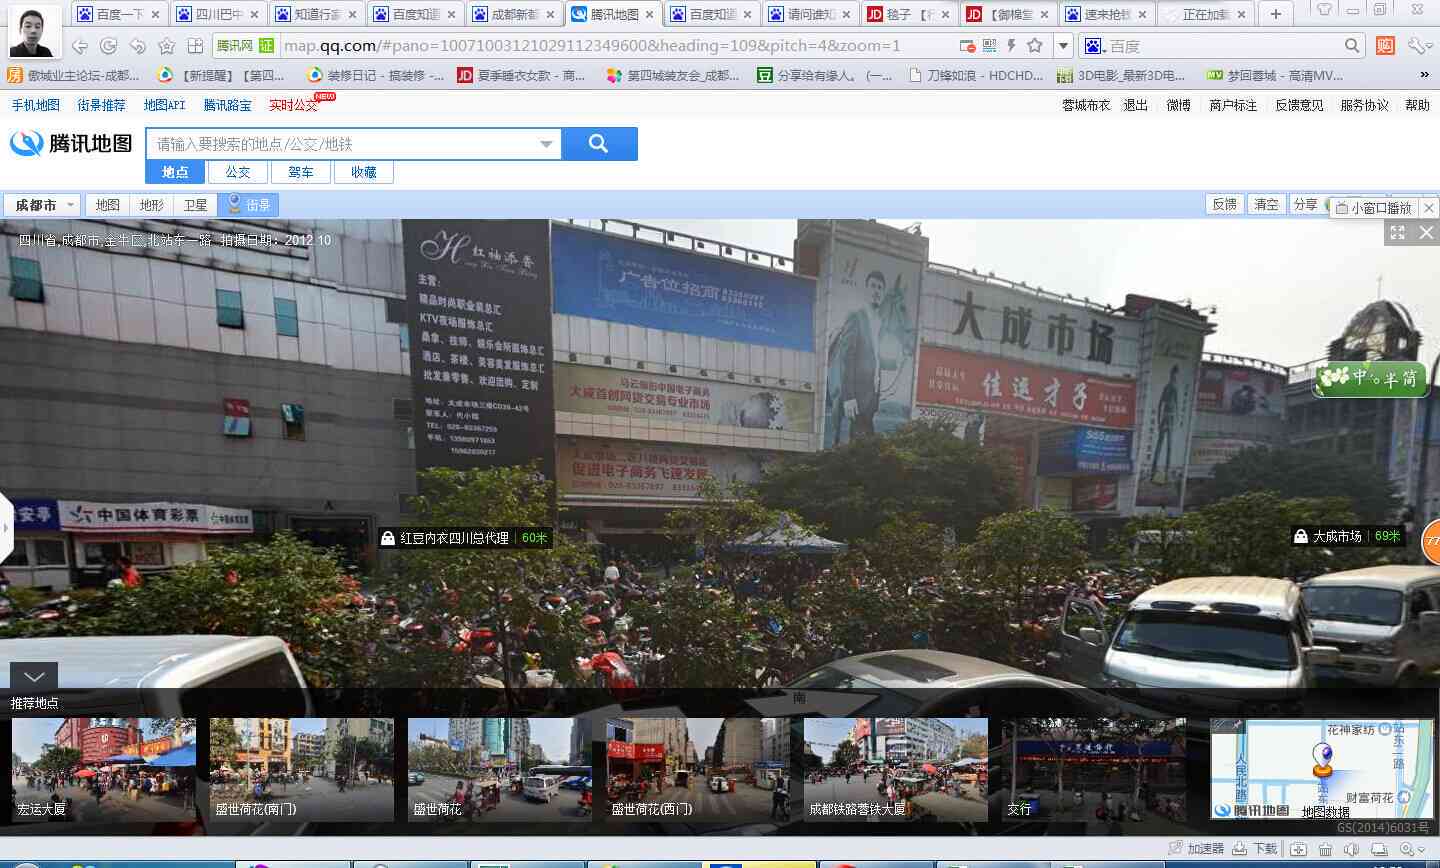
Task: Select the 驾车 search tab
Action: click(x=301, y=172)
